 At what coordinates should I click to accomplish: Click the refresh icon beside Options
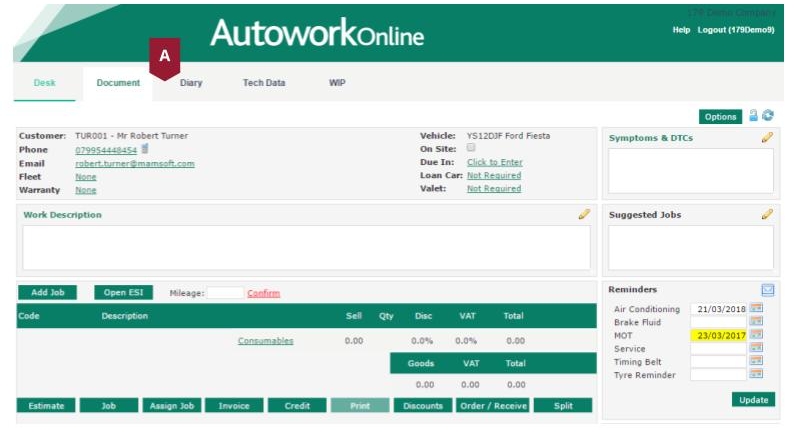pos(768,116)
